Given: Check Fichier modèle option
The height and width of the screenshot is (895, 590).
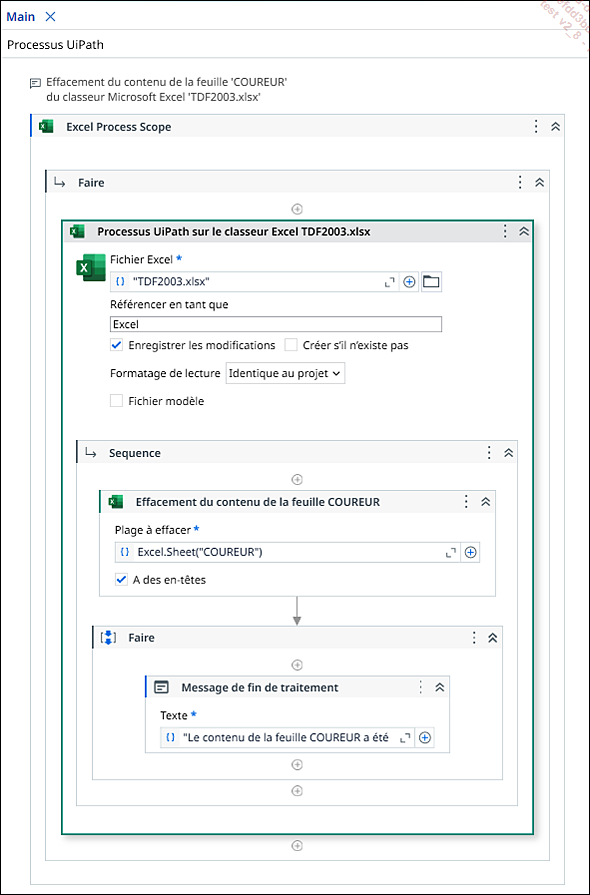Looking at the screenshot, I should click(x=116, y=401).
